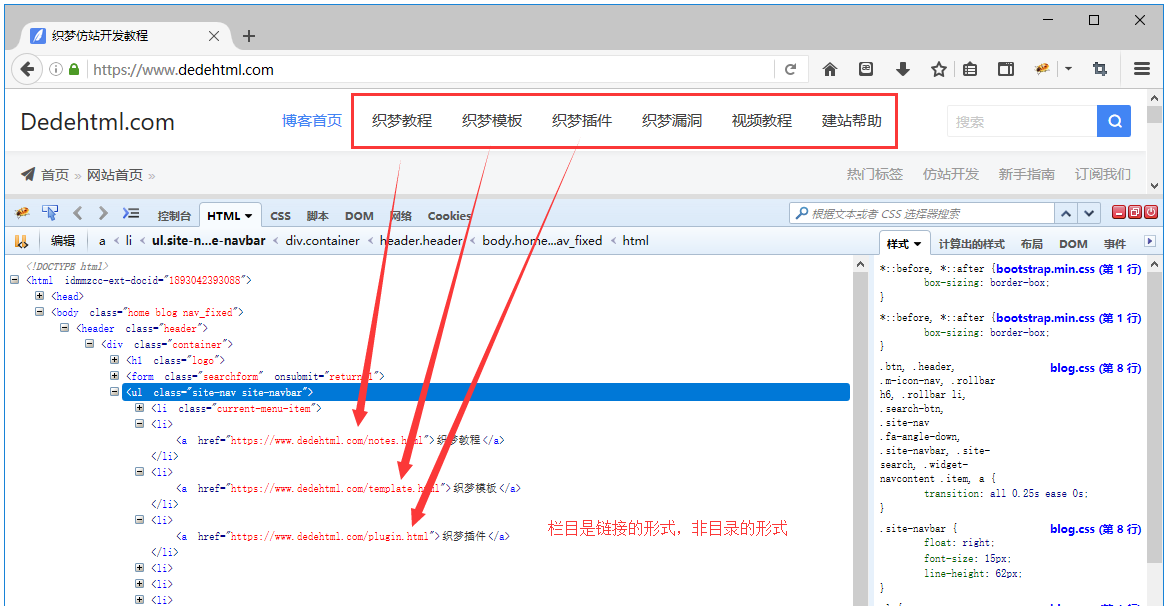Image resolution: width=1168 pixels, height=606 pixels.
Task: Open the Firefox downloads arrow icon
Action: point(902,69)
